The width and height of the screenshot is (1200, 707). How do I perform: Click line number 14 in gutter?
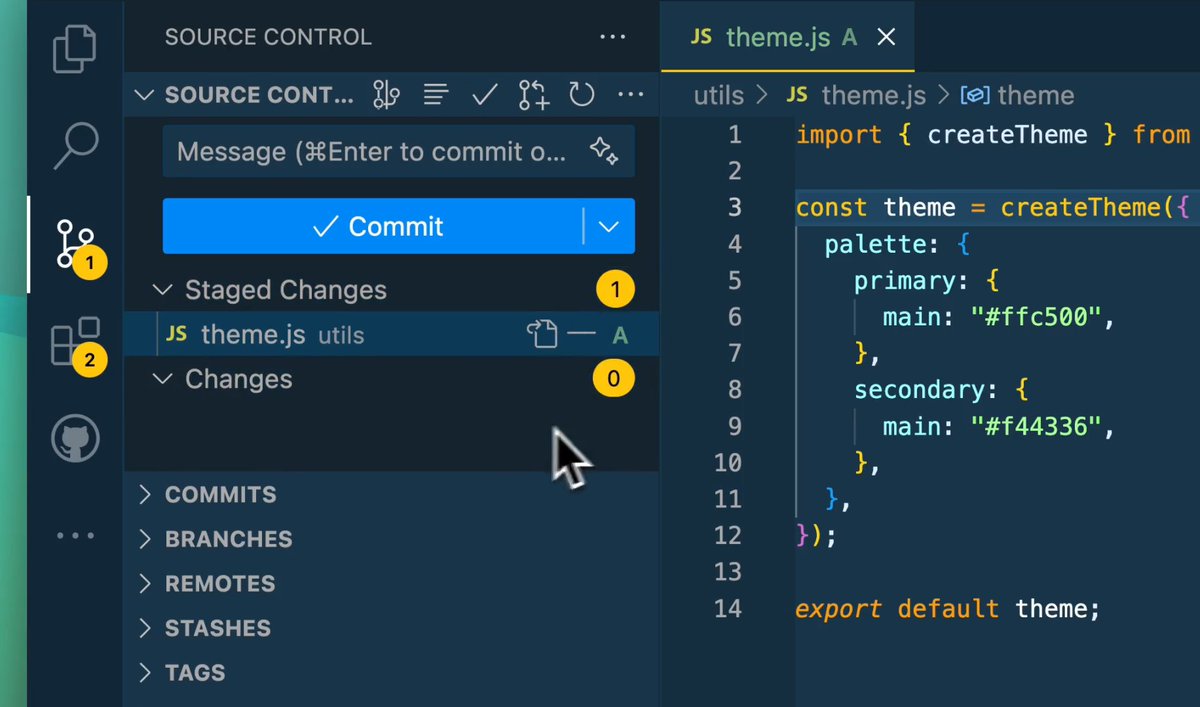coord(728,608)
